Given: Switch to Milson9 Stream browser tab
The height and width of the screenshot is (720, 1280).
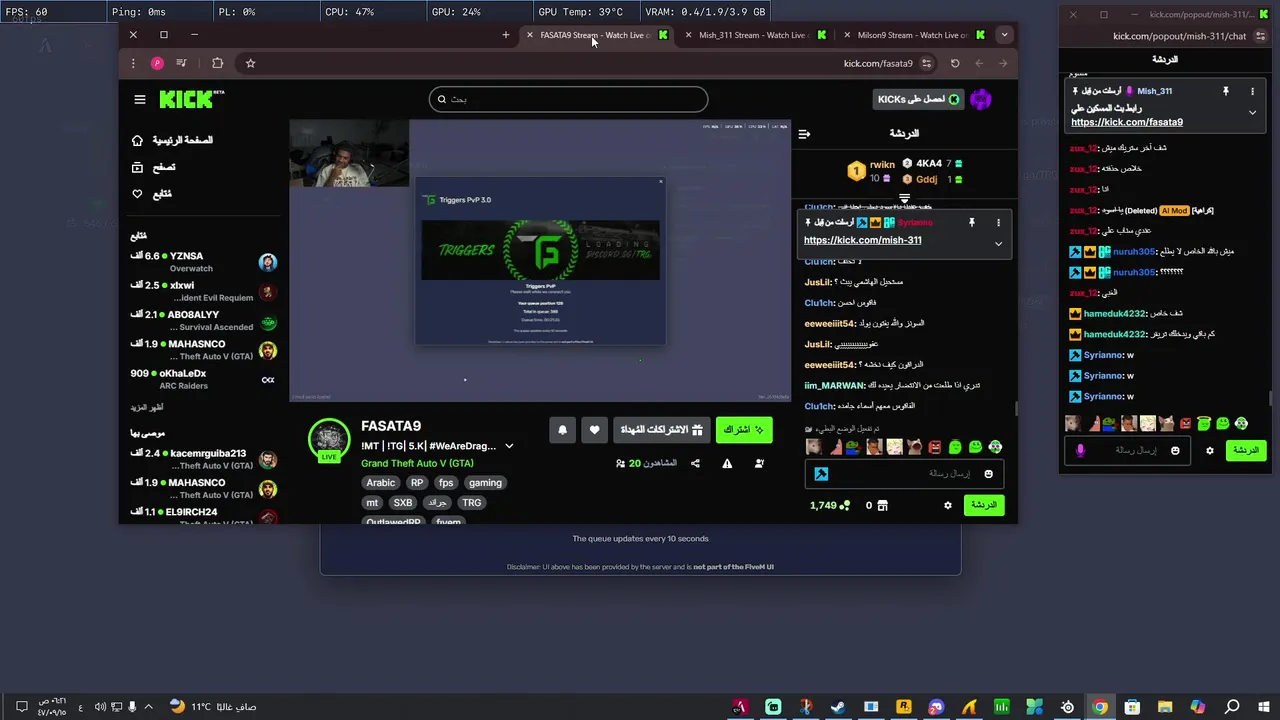Looking at the screenshot, I should (x=913, y=35).
